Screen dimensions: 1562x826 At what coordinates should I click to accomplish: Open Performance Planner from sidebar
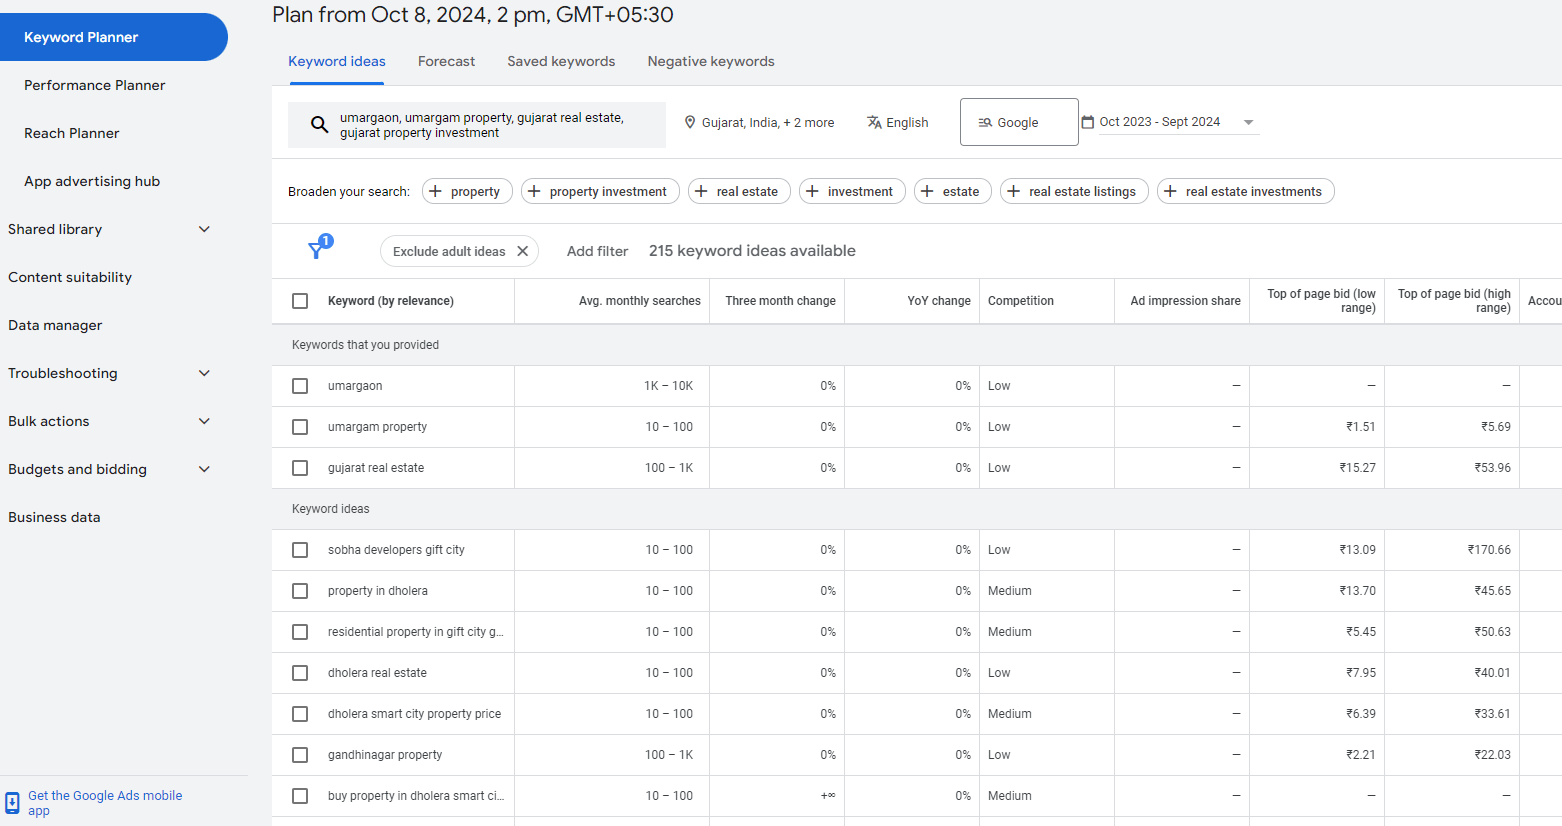click(95, 85)
